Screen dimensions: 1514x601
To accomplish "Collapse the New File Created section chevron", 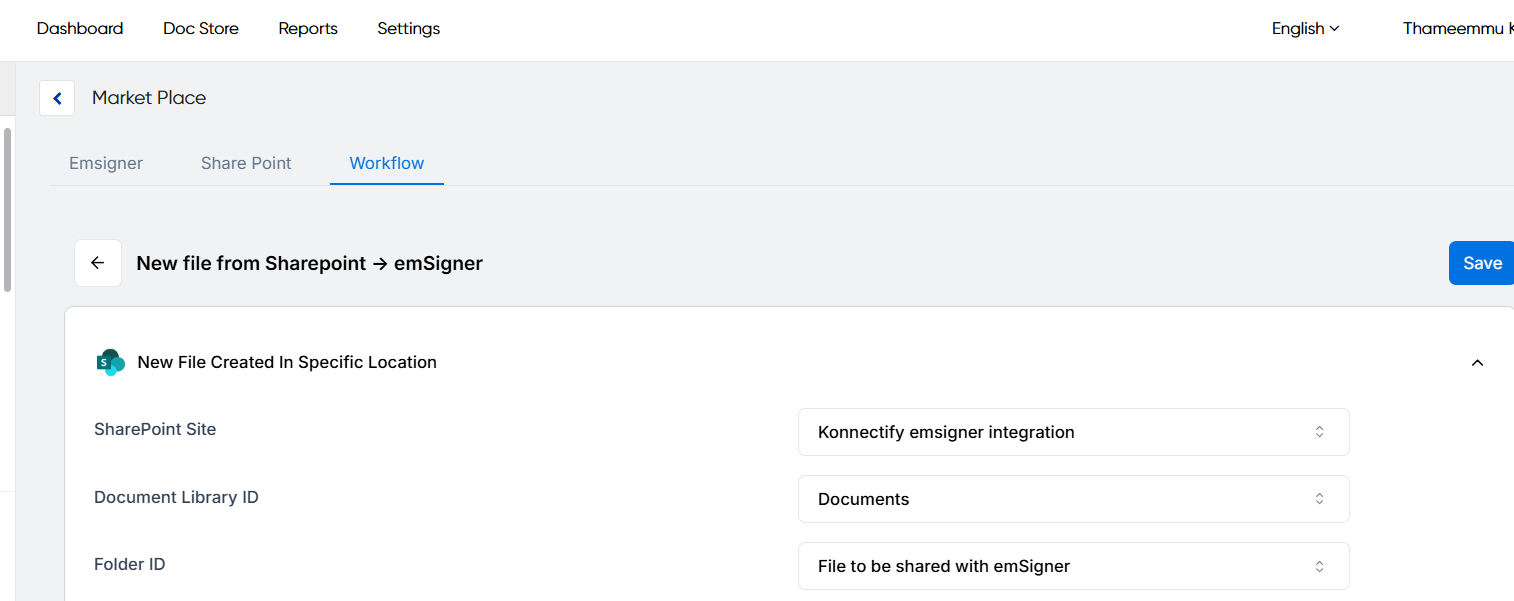I will (1477, 363).
